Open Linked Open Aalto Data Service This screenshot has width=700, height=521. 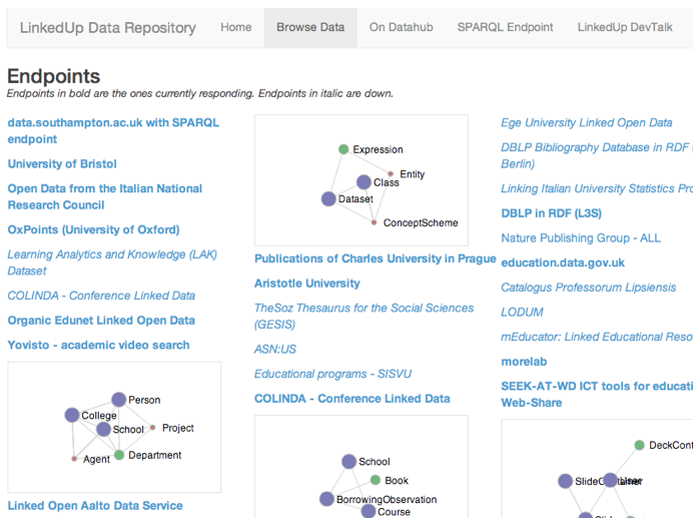coord(95,505)
